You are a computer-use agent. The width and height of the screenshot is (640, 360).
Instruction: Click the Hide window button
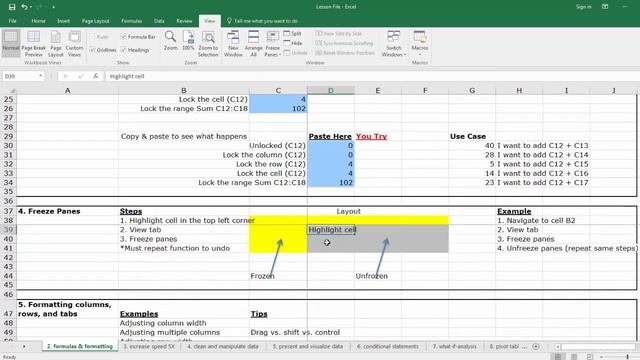pos(293,43)
